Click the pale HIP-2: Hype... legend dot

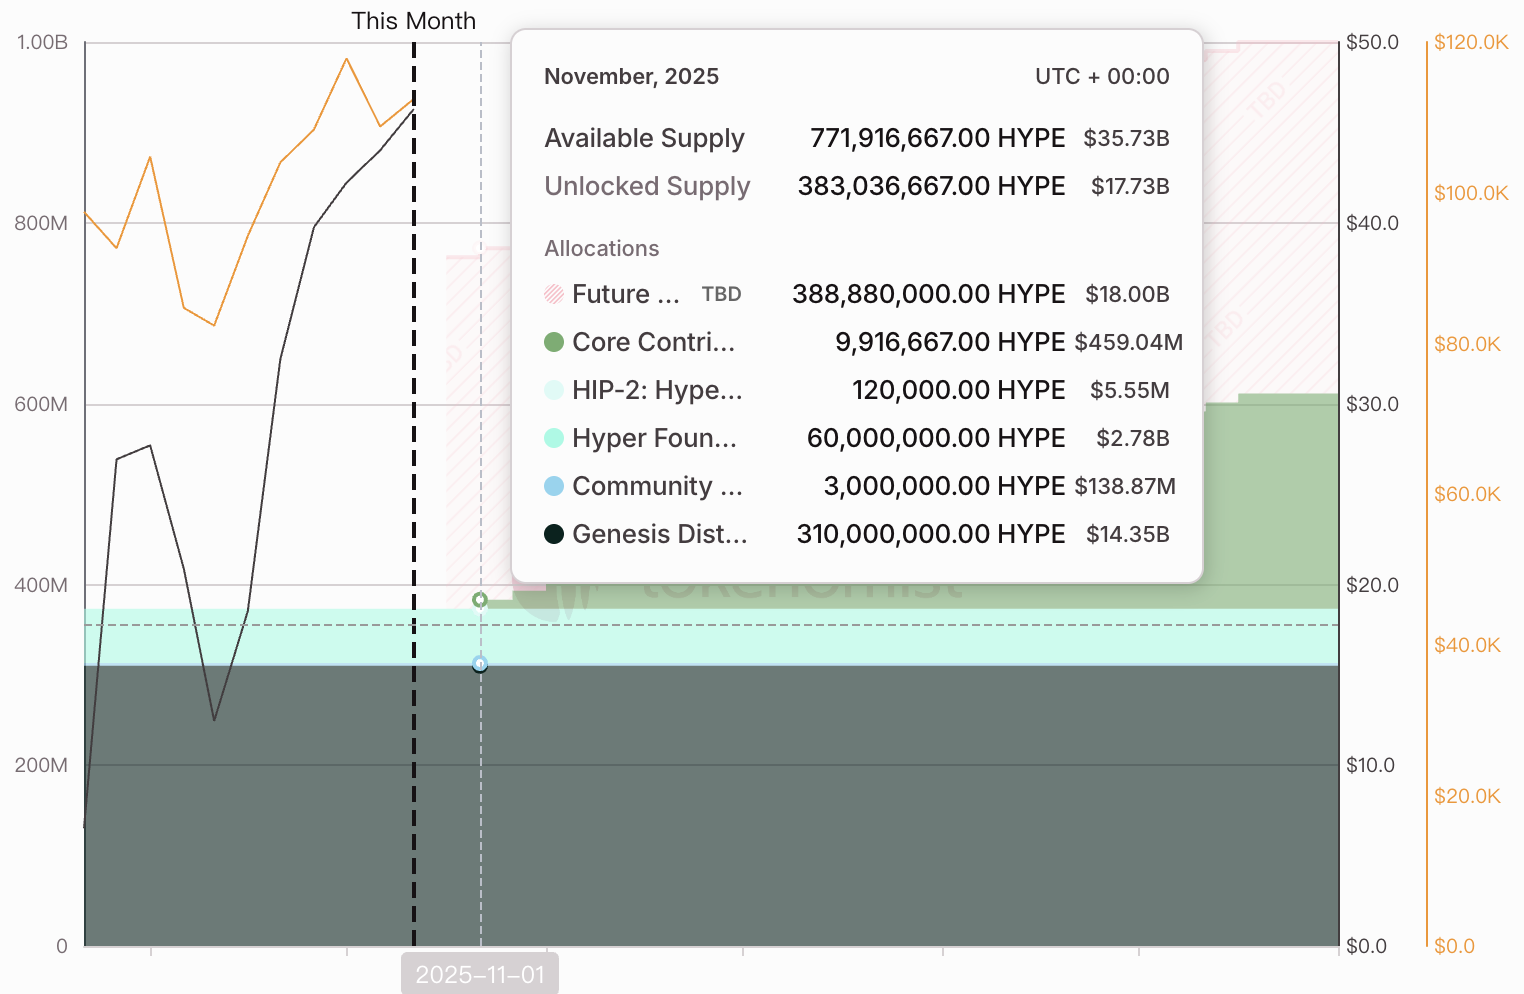554,390
